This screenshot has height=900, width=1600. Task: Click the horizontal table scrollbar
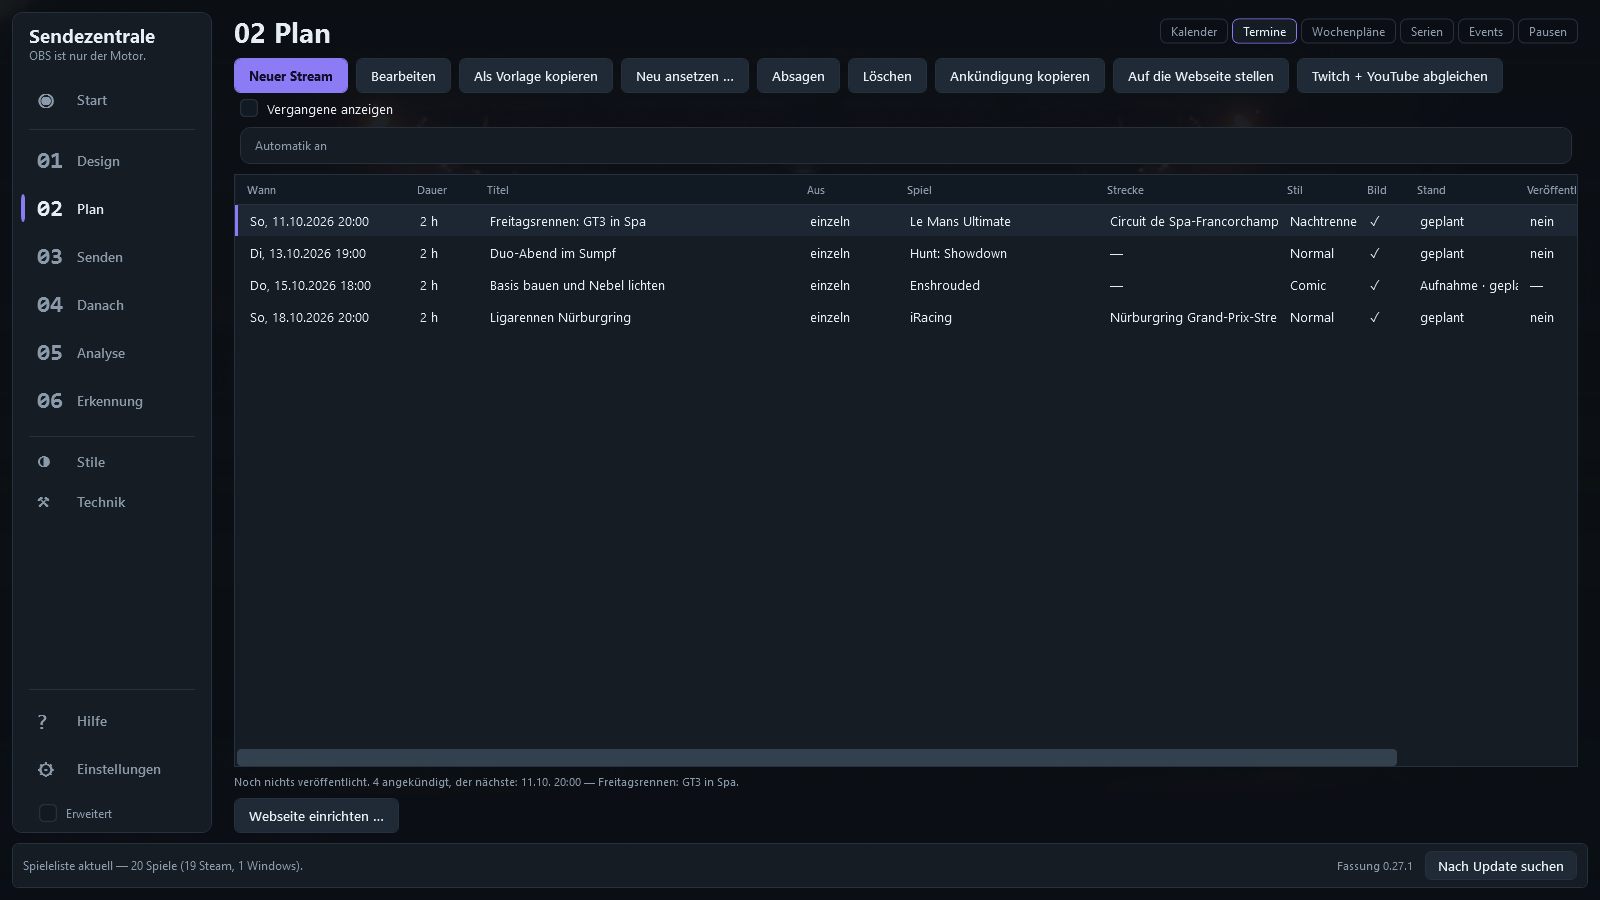pos(817,757)
